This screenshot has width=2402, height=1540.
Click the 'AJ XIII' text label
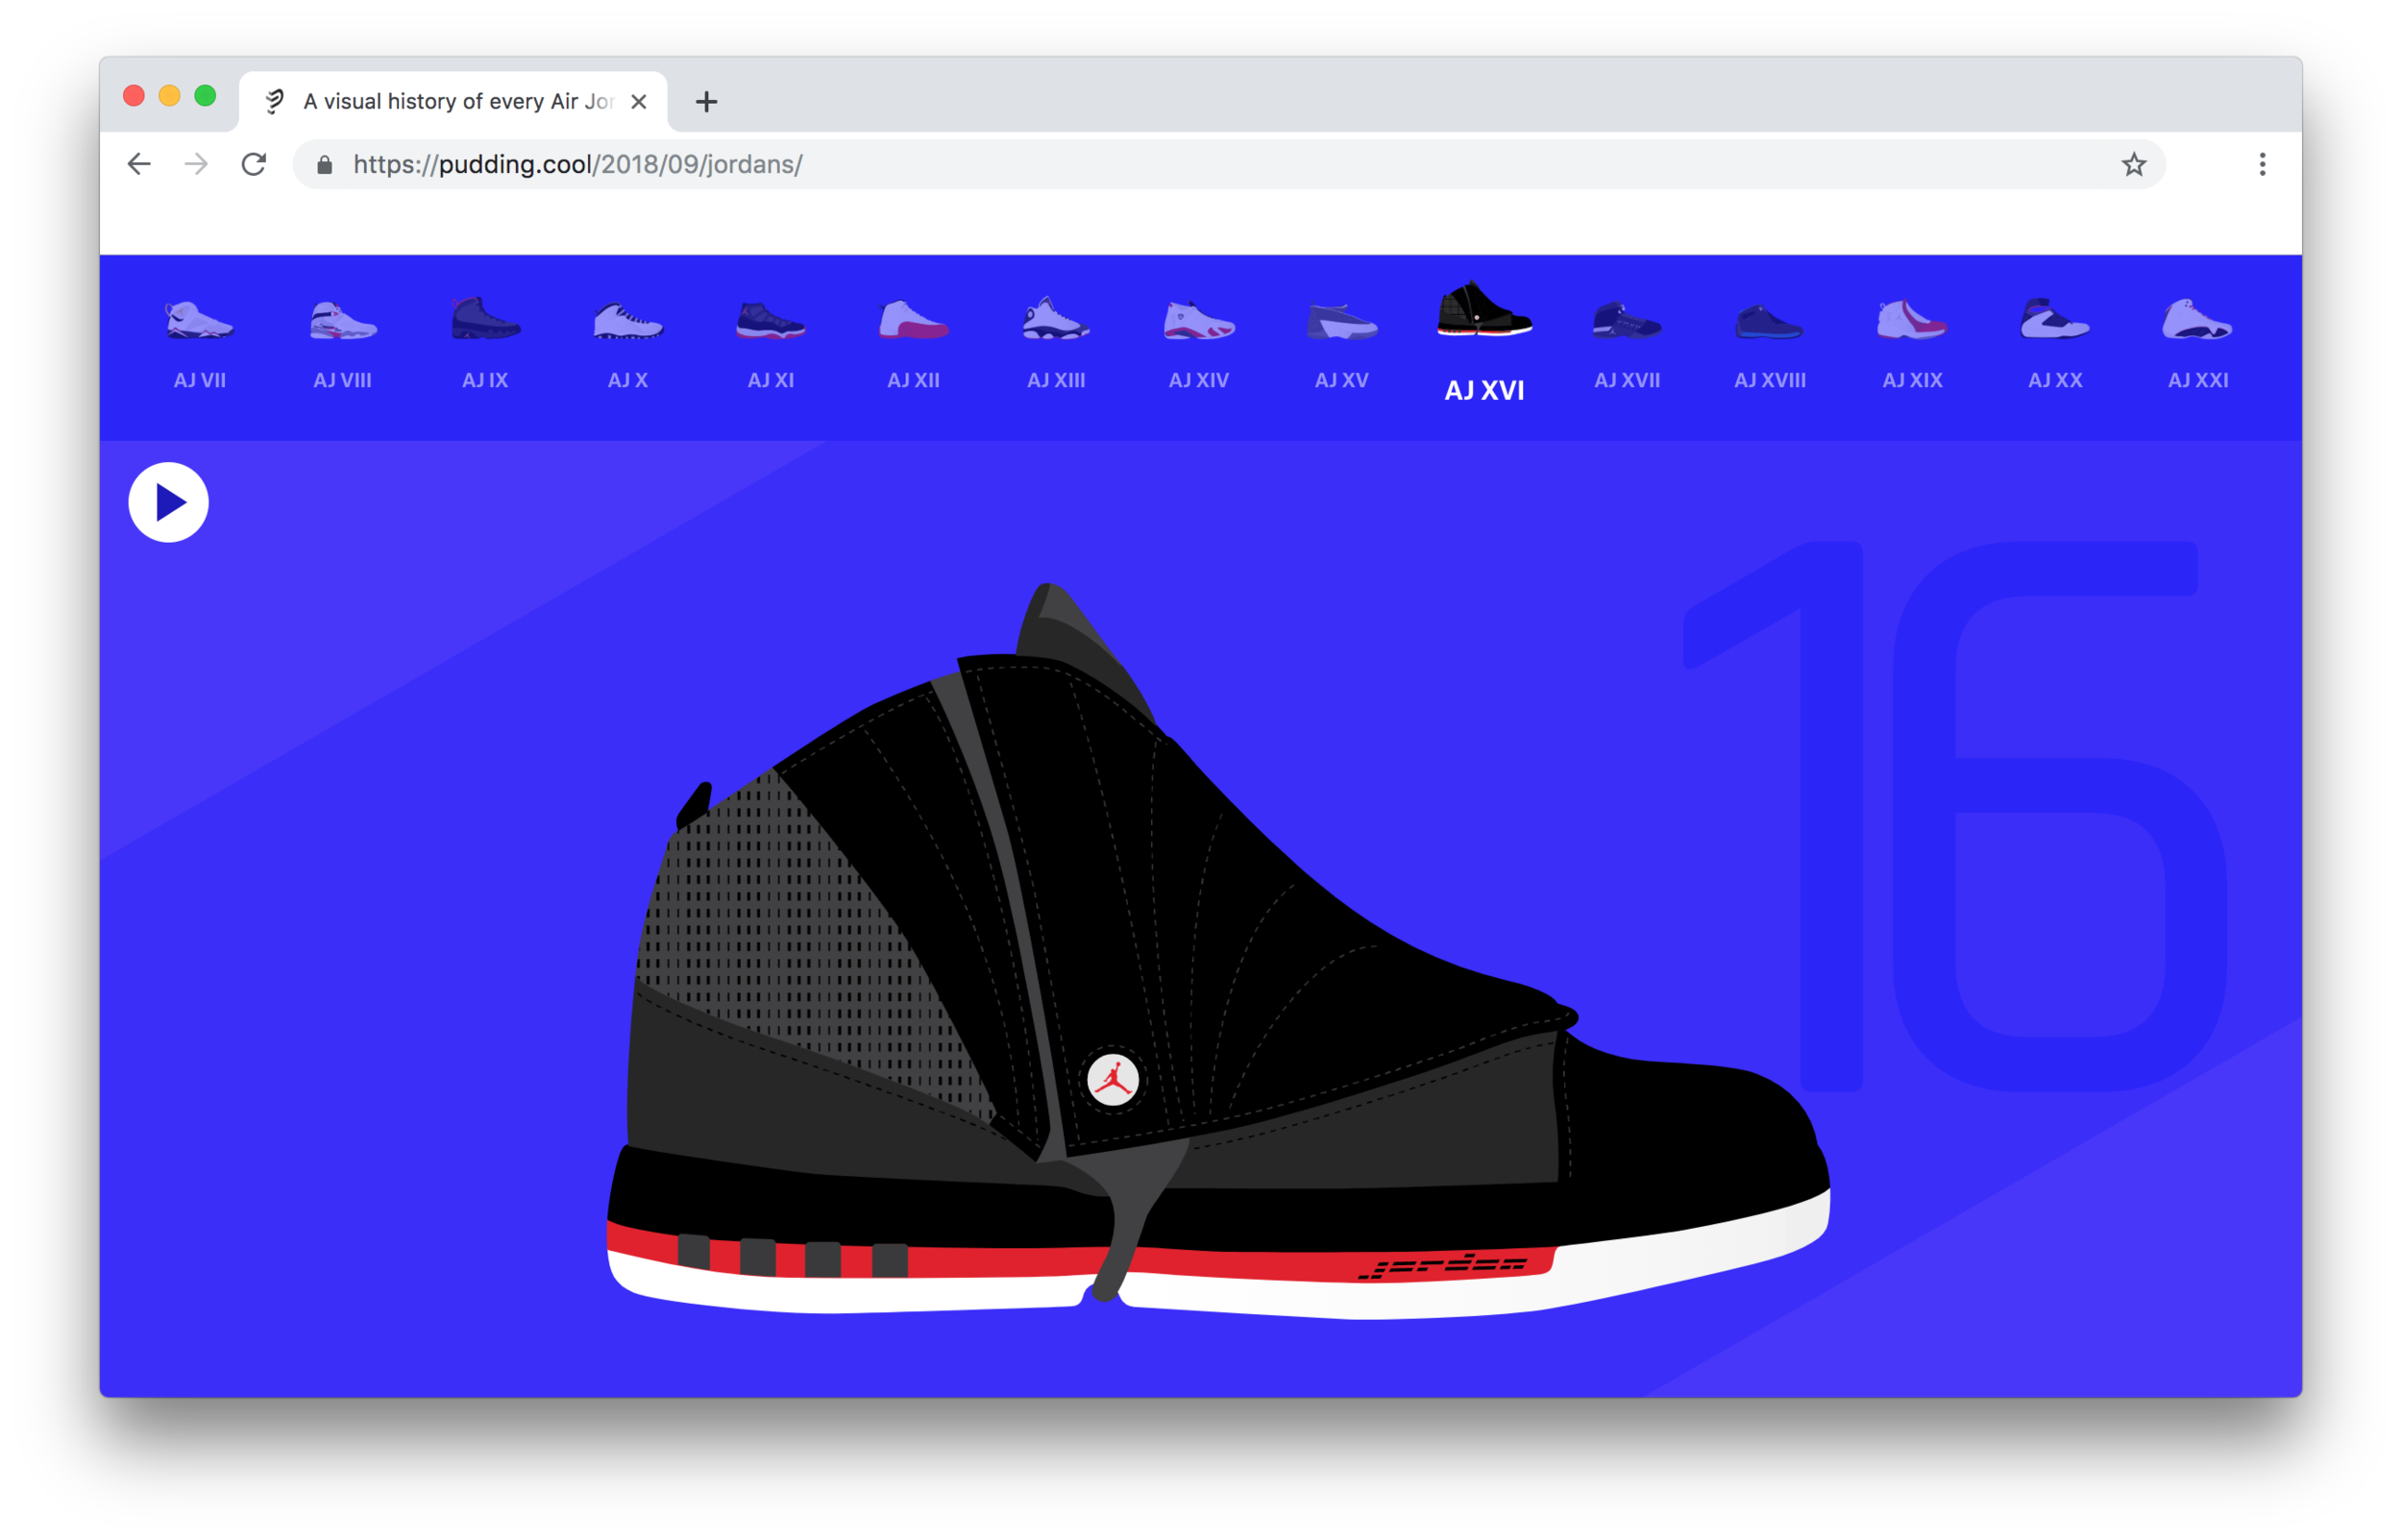coord(1056,380)
